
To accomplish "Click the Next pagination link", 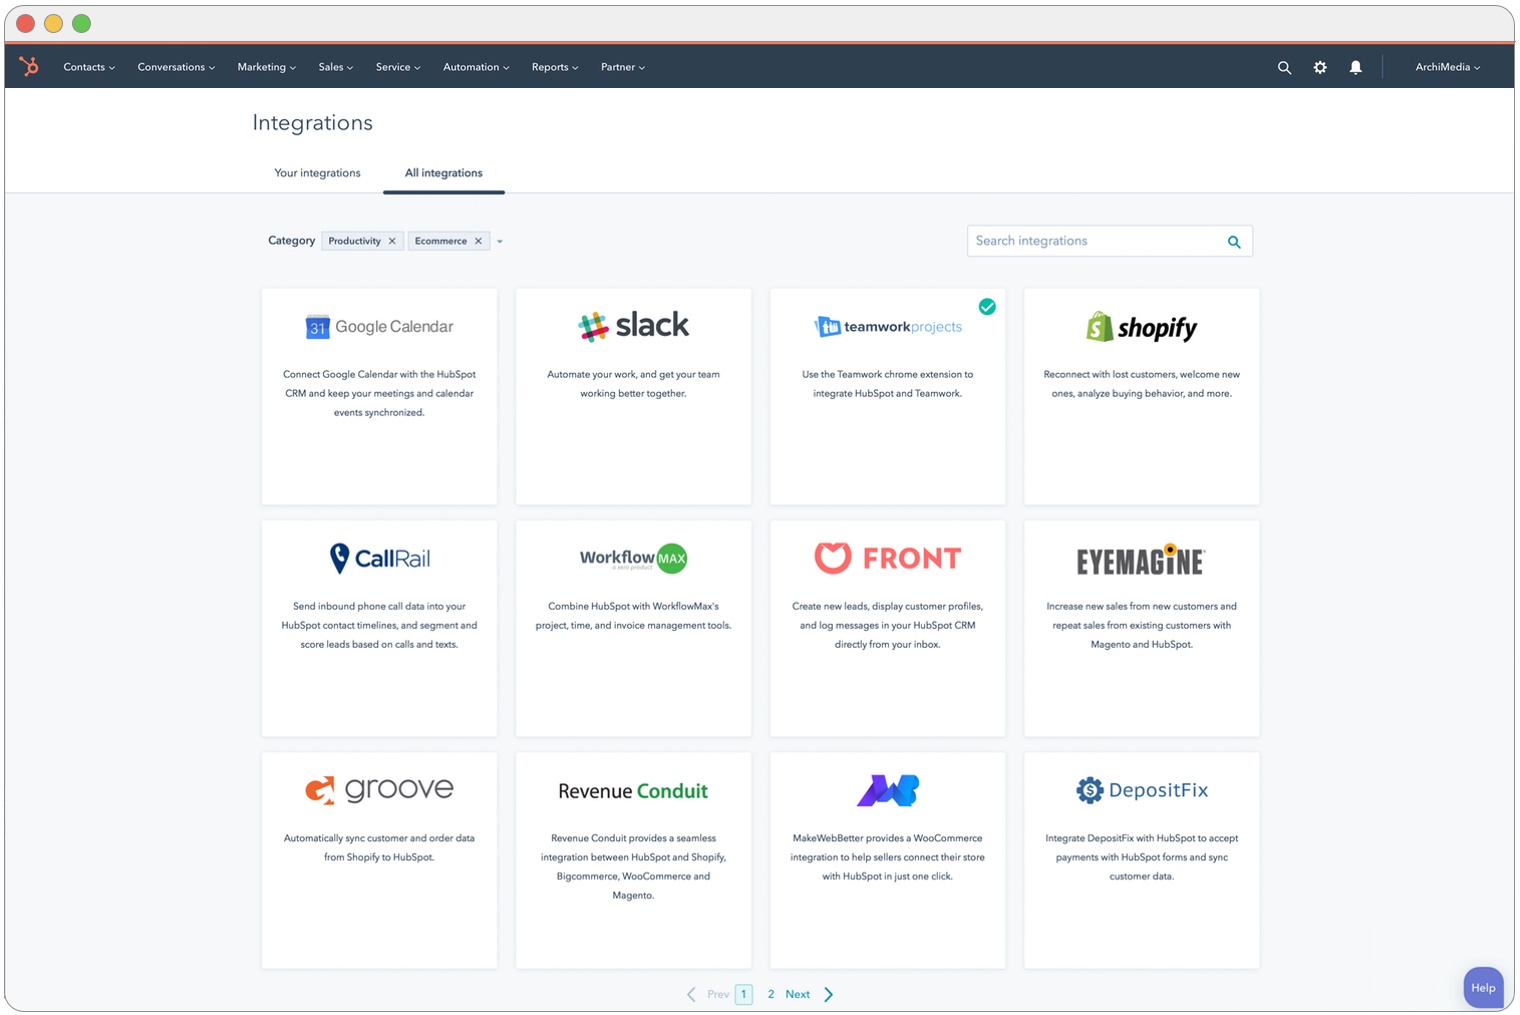I will tap(797, 994).
